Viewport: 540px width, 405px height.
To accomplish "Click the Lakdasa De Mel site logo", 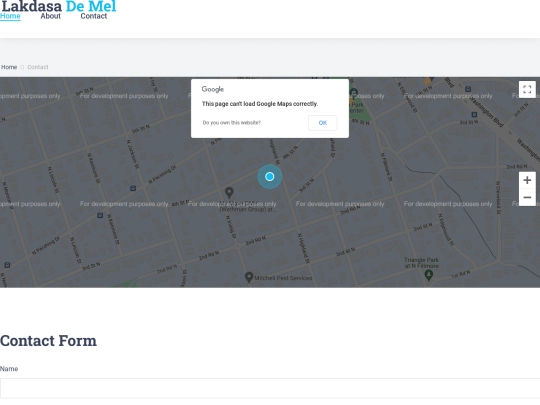I will 59,6.
